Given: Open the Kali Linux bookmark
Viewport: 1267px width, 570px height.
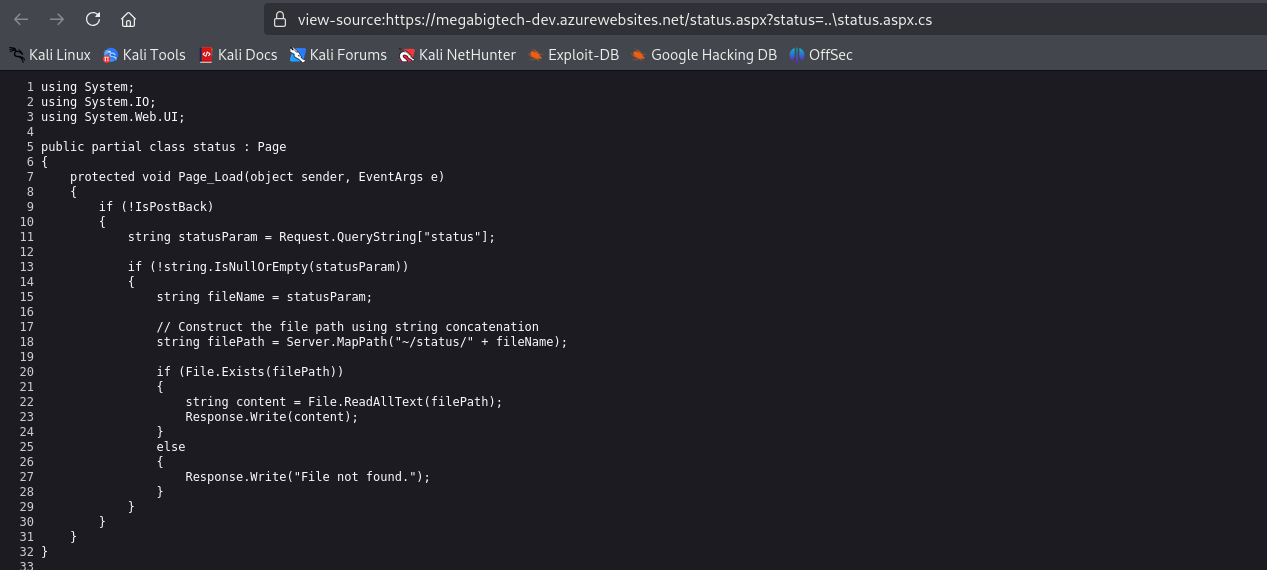Looking at the screenshot, I should [50, 55].
